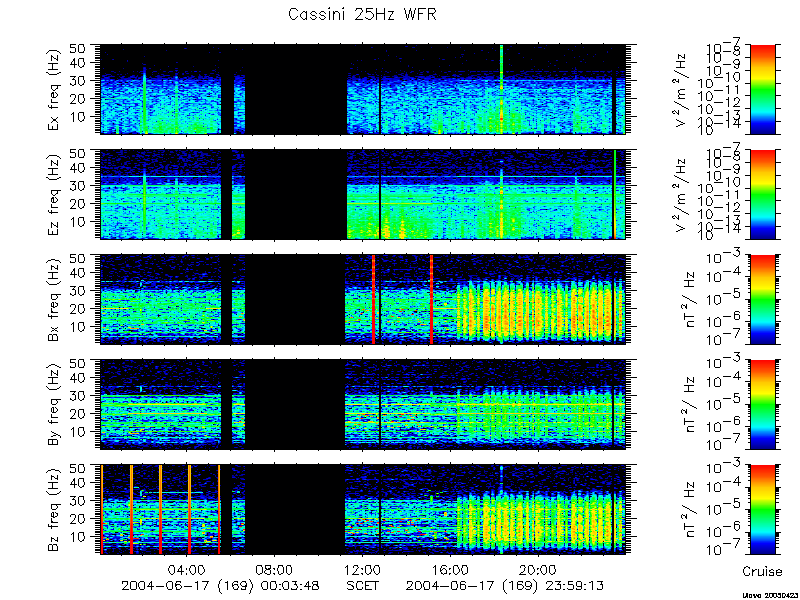Click the "12:00" time axis label
Image resolution: width=800 pixels, height=600 pixels.
363,569
